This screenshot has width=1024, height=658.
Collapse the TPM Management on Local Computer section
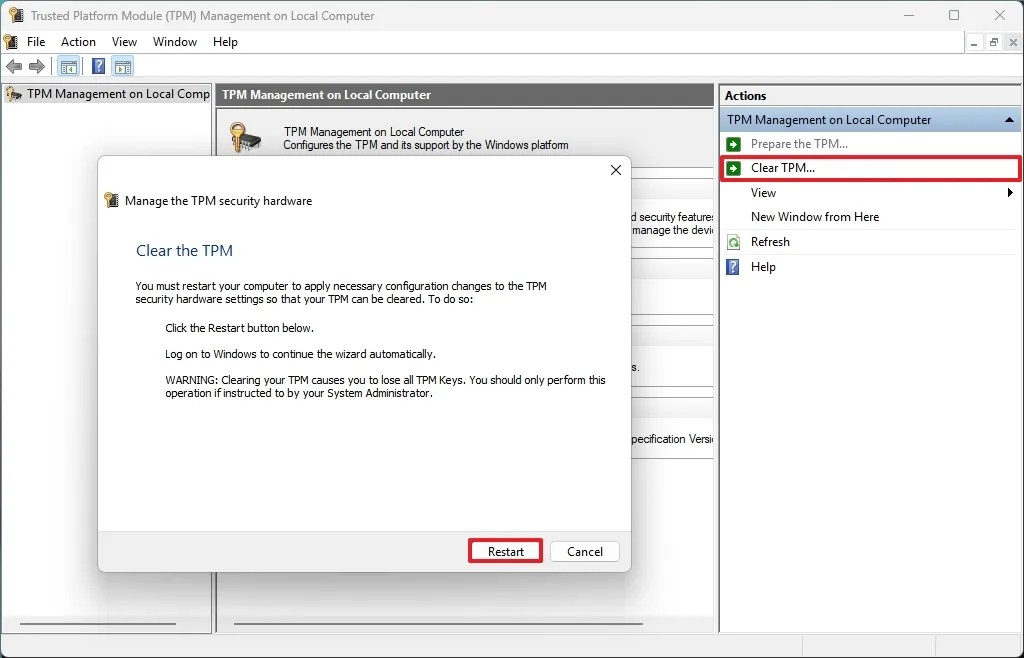[1009, 119]
